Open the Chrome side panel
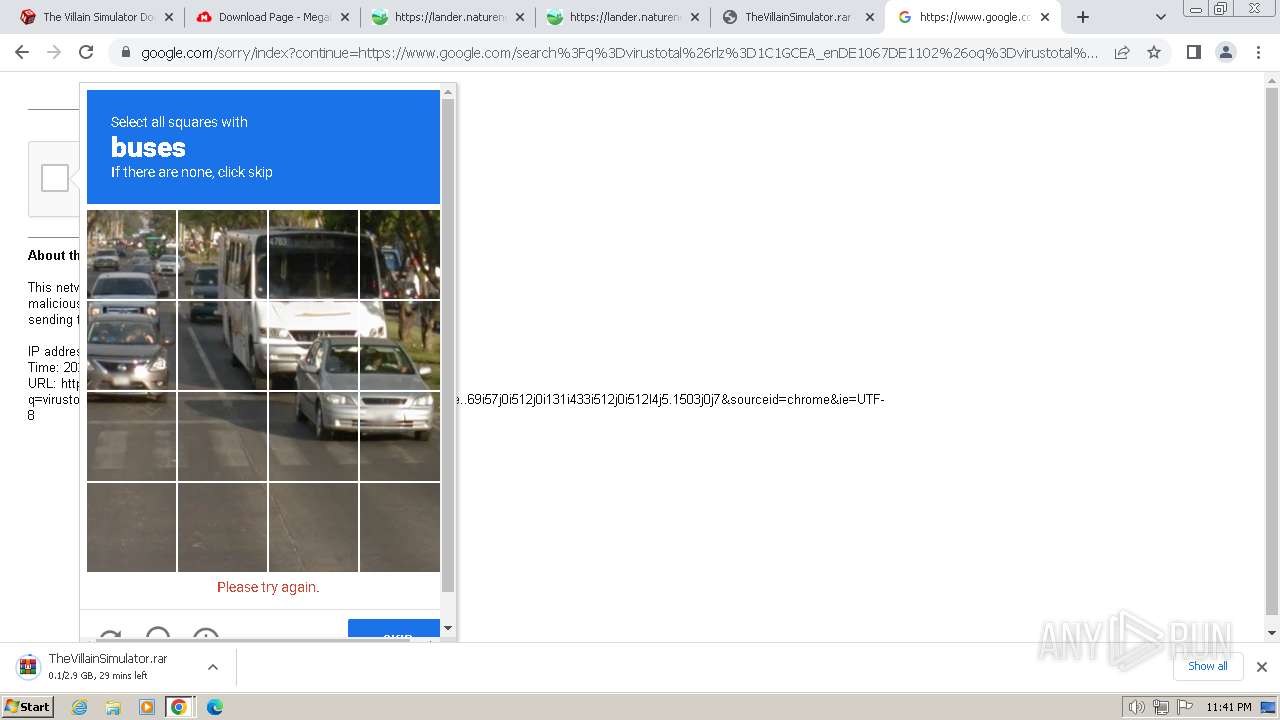Image resolution: width=1280 pixels, height=720 pixels. click(1193, 52)
